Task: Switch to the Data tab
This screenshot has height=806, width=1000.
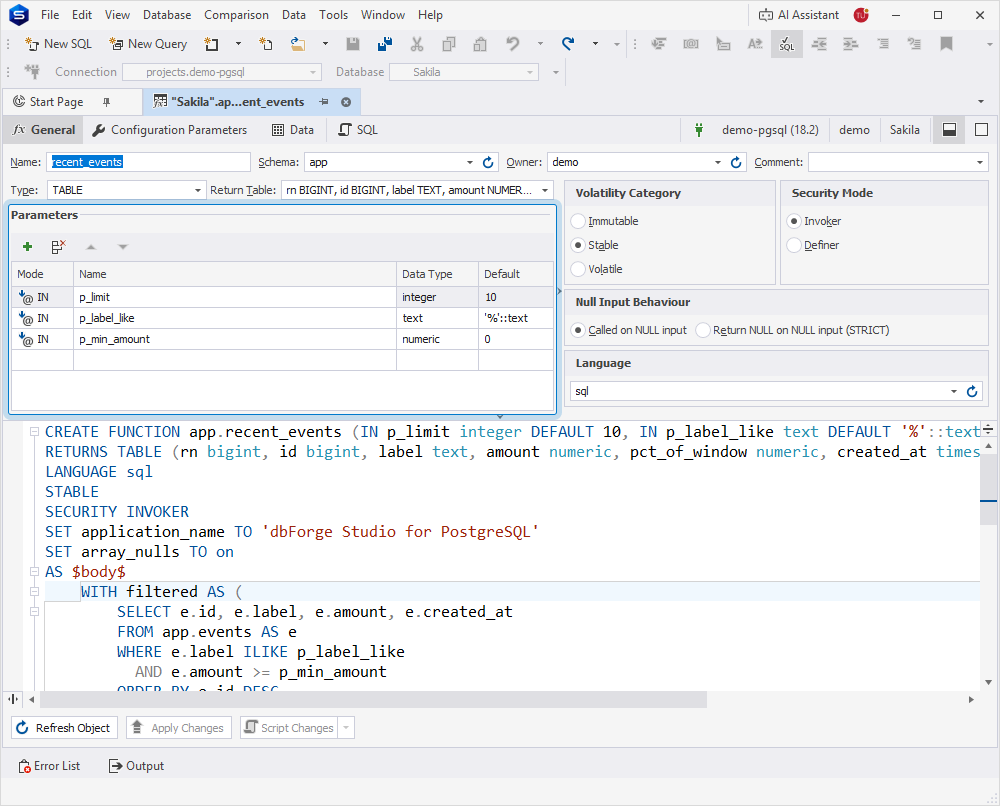Action: coord(293,130)
